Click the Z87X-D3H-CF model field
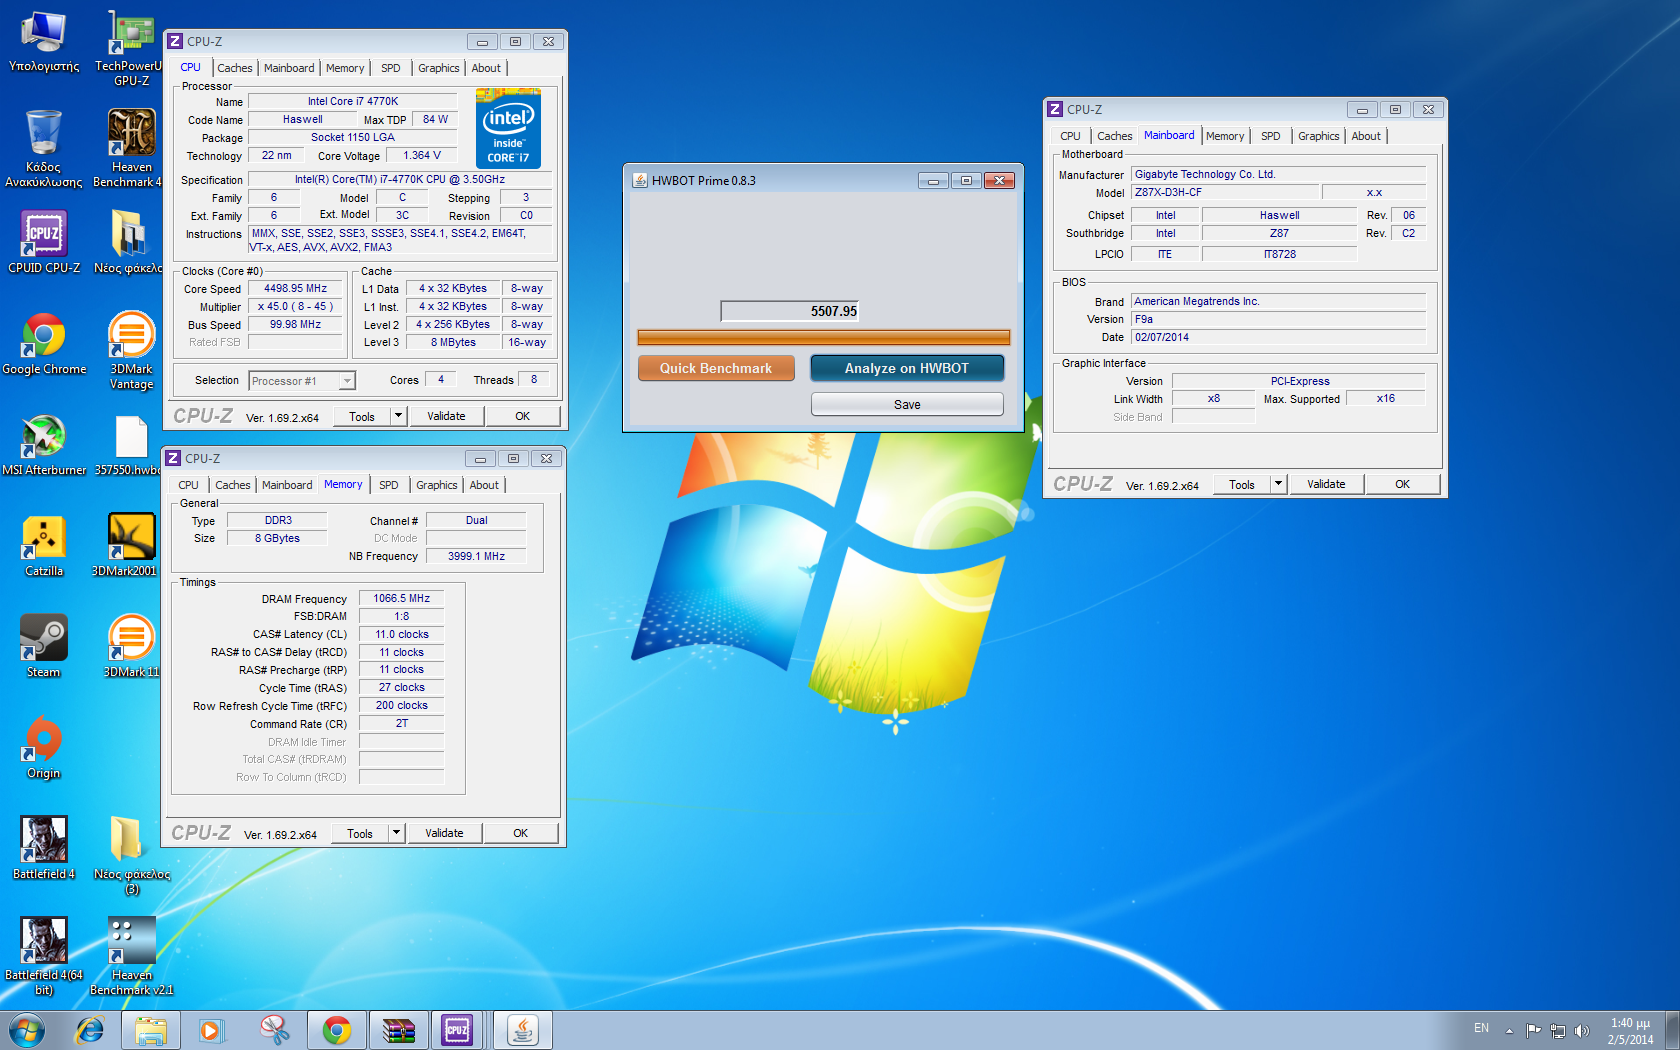 click(1225, 192)
